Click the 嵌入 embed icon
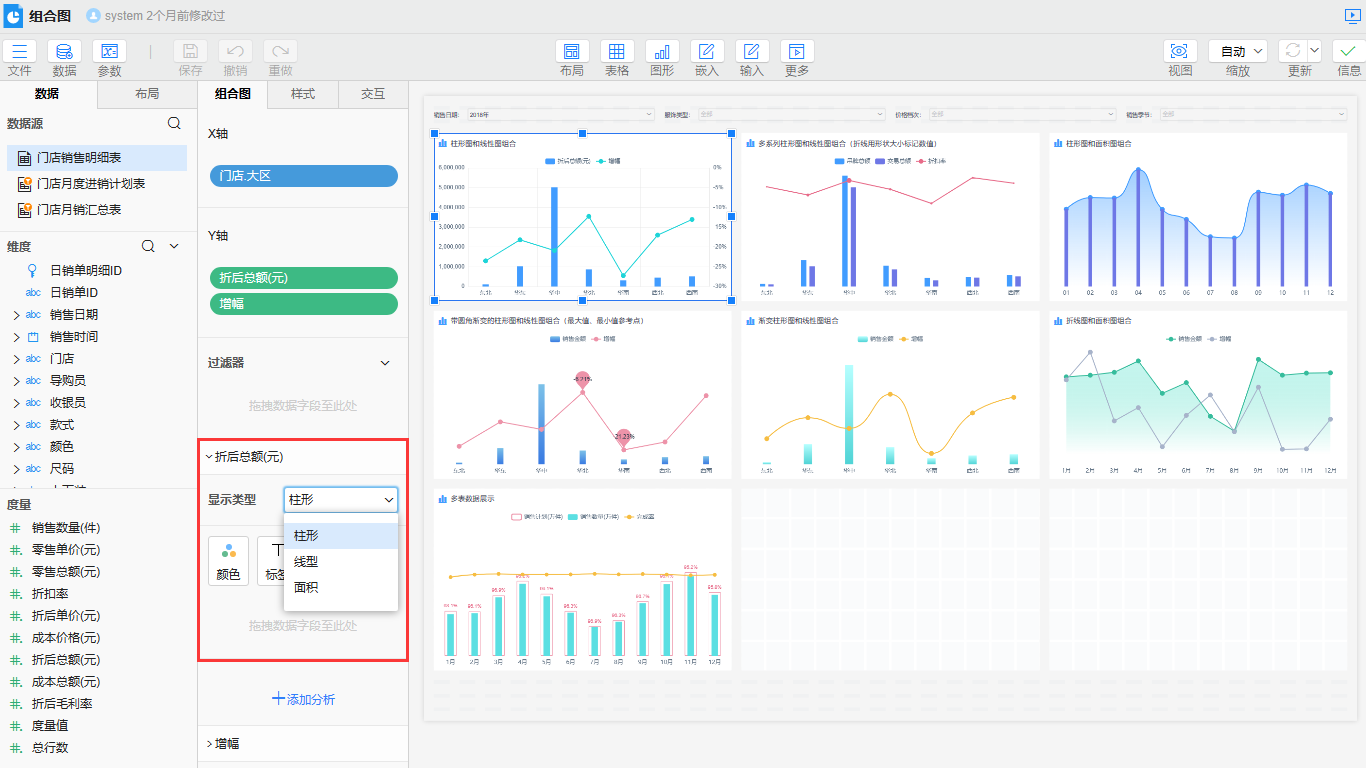1366x768 pixels. 707,52
